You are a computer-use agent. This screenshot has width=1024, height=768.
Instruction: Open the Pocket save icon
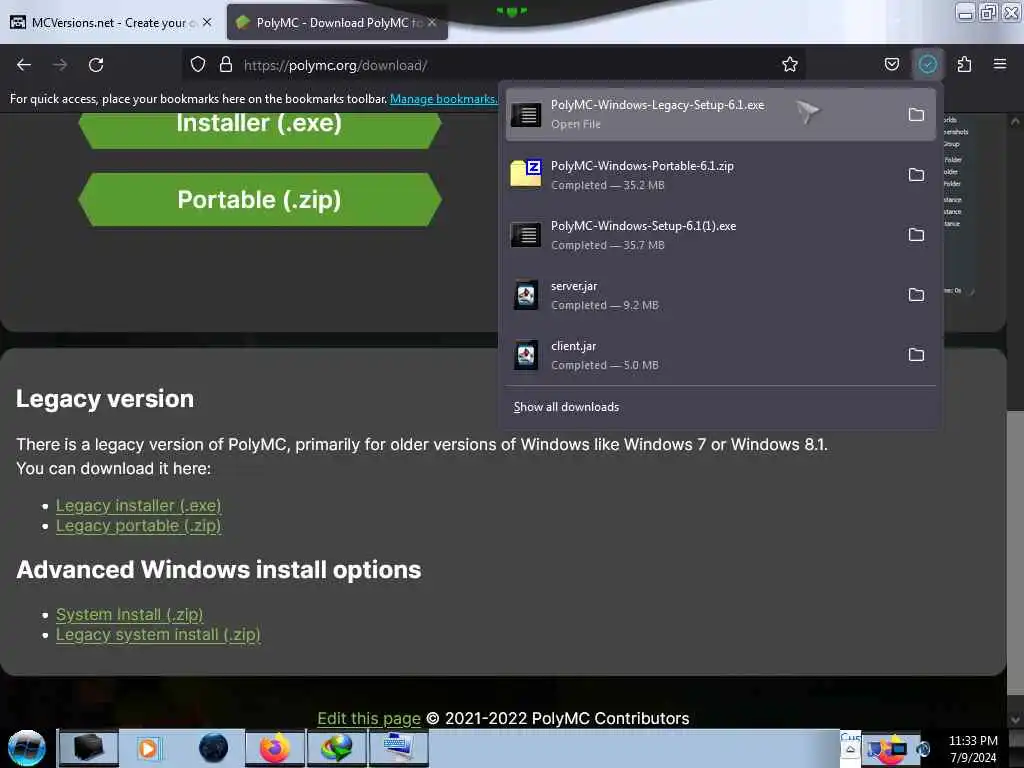click(891, 64)
